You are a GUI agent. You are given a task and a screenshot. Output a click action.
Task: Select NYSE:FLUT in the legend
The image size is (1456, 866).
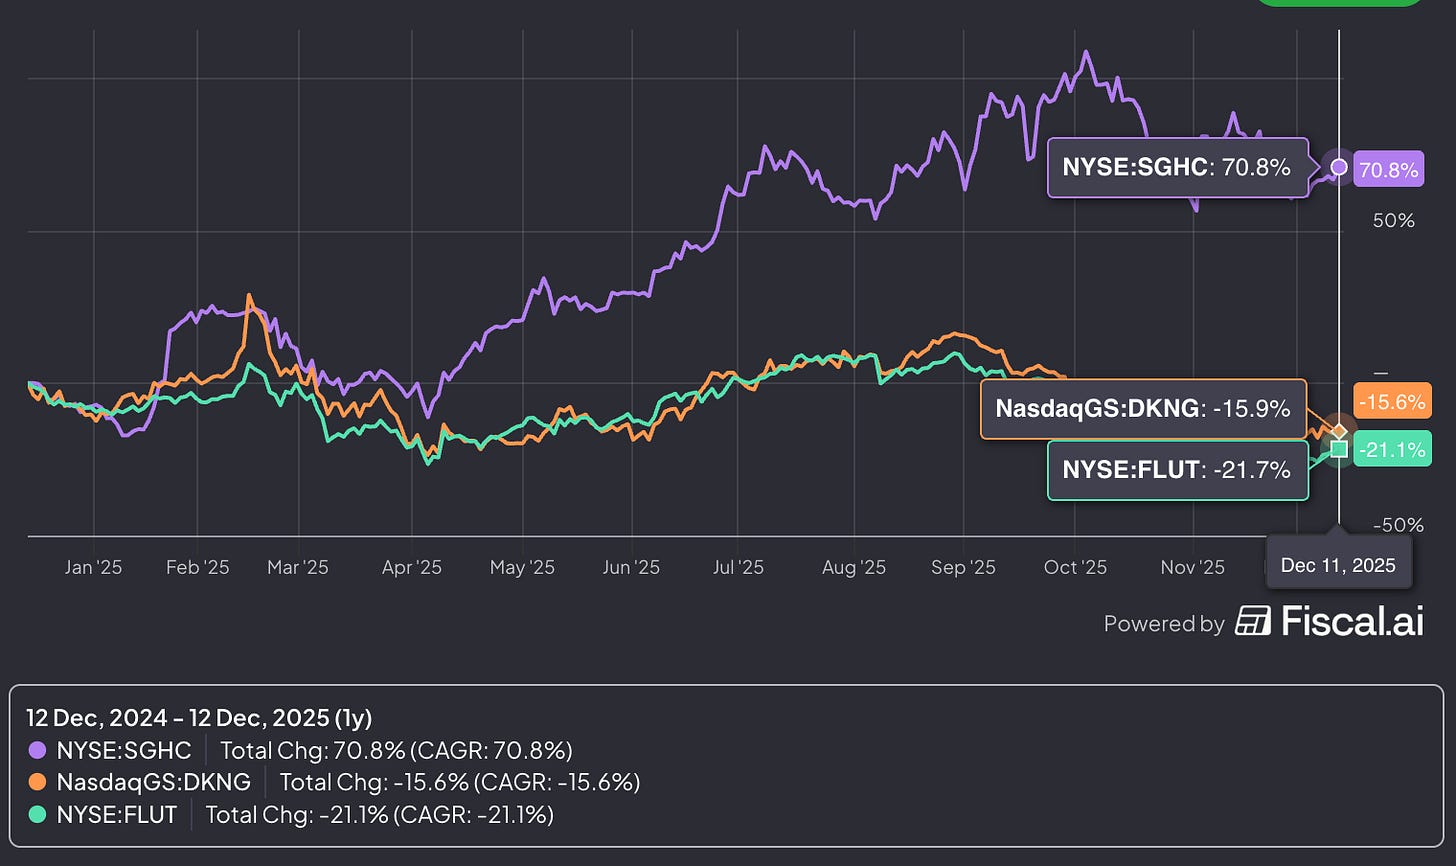coord(117,815)
